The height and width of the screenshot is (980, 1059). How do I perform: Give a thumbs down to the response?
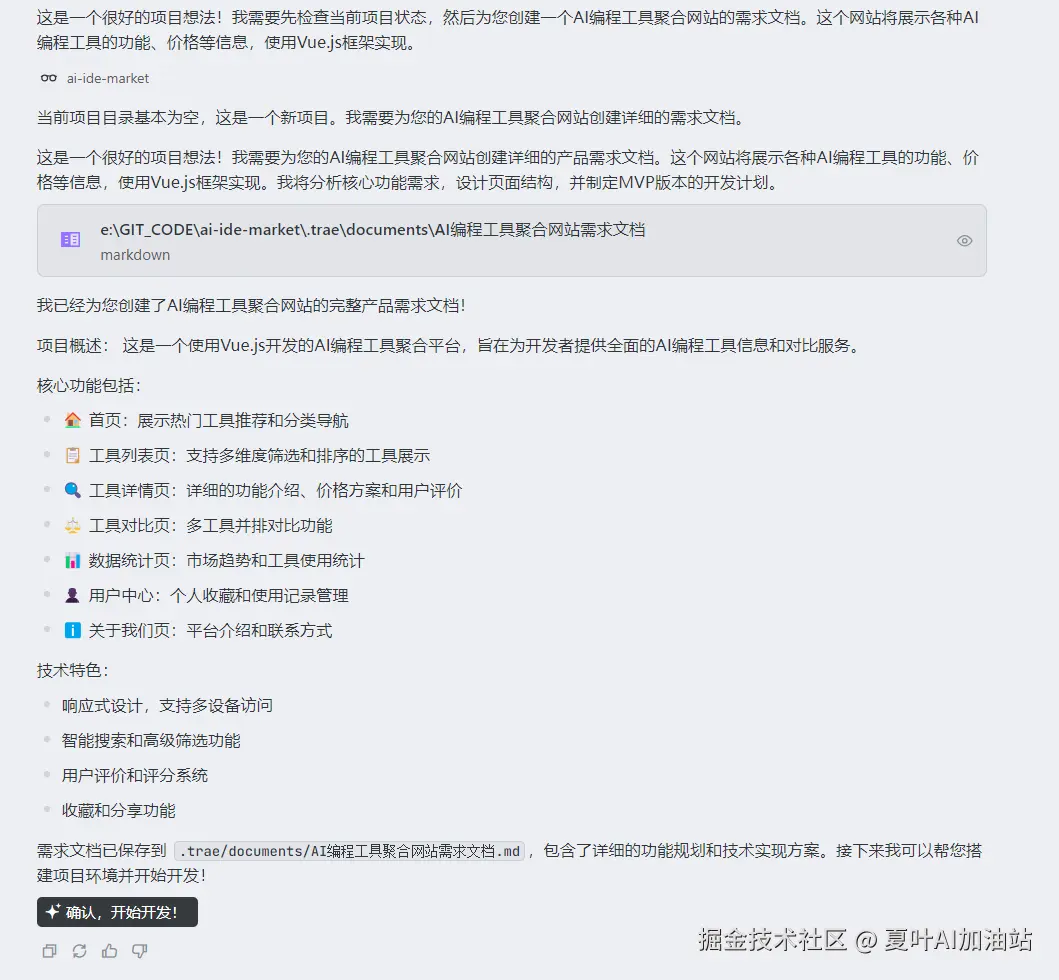139,951
